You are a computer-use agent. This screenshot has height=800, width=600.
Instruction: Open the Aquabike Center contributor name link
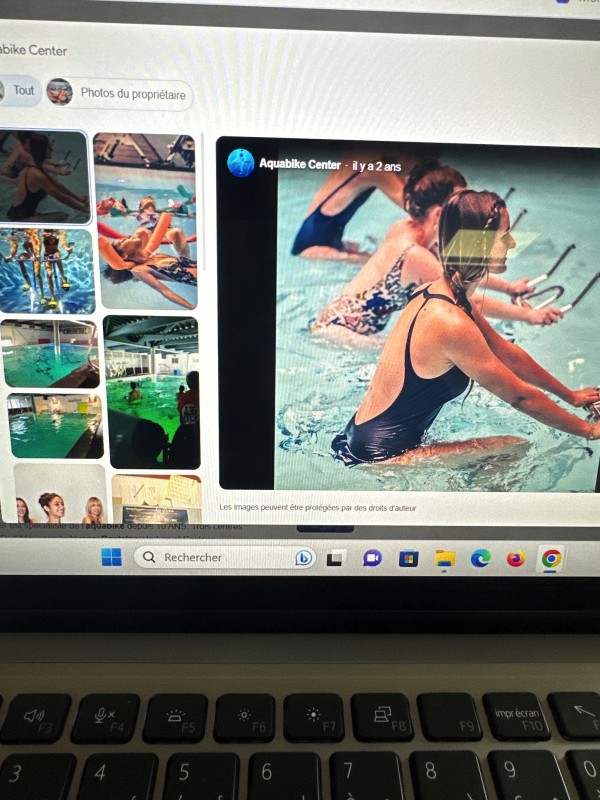pos(300,165)
